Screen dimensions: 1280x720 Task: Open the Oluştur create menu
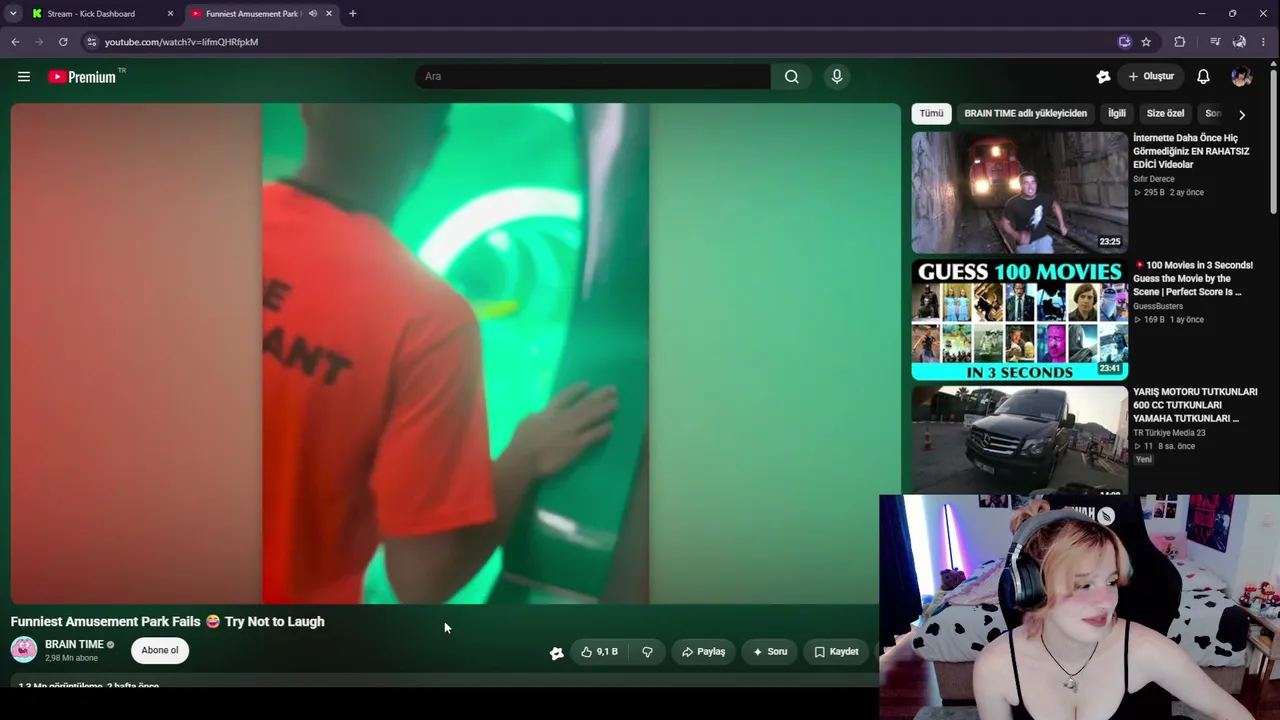1151,77
